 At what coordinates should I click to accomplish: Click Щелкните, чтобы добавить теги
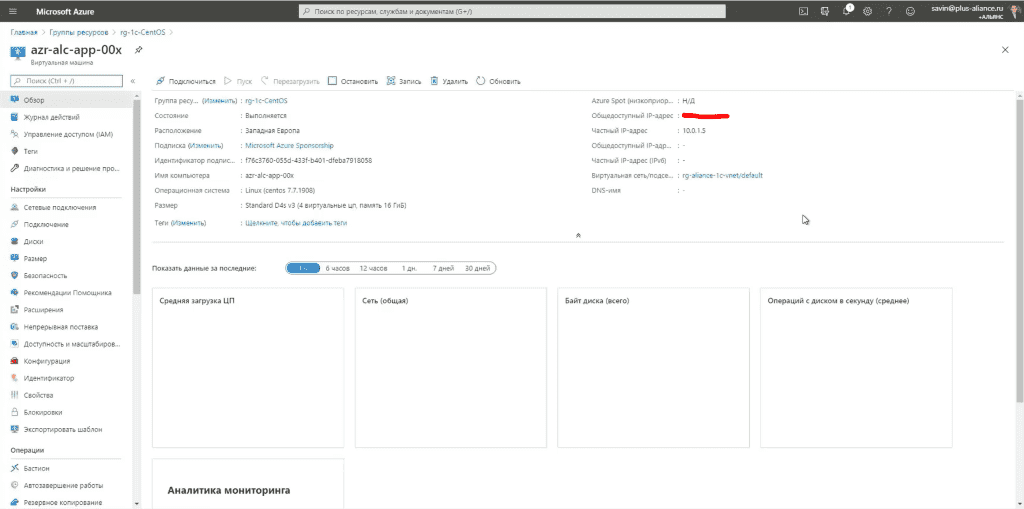pyautogui.click(x=296, y=223)
